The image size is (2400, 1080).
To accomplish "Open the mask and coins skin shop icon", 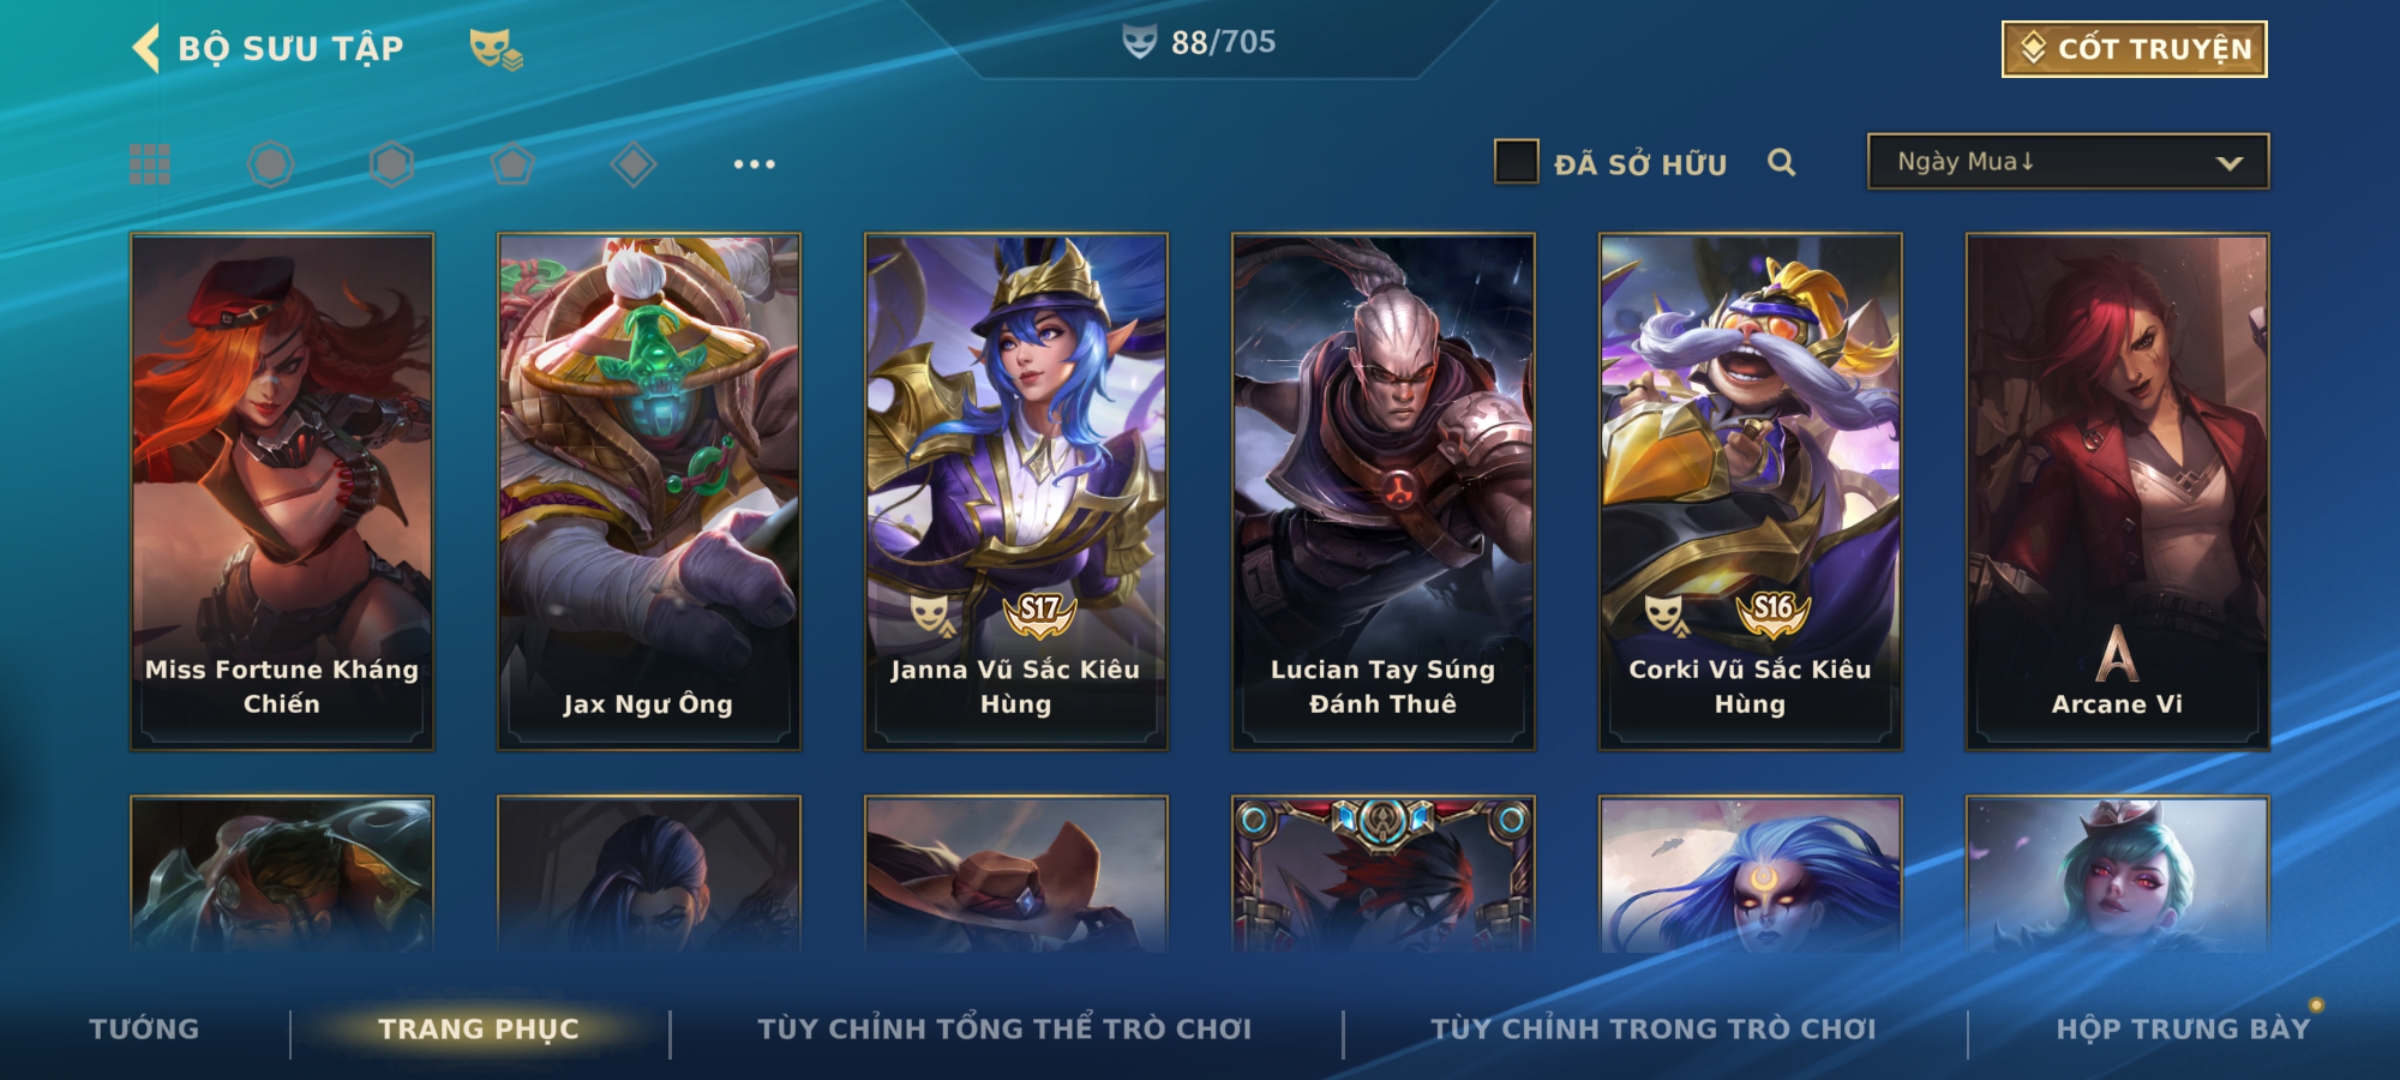I will pos(496,48).
